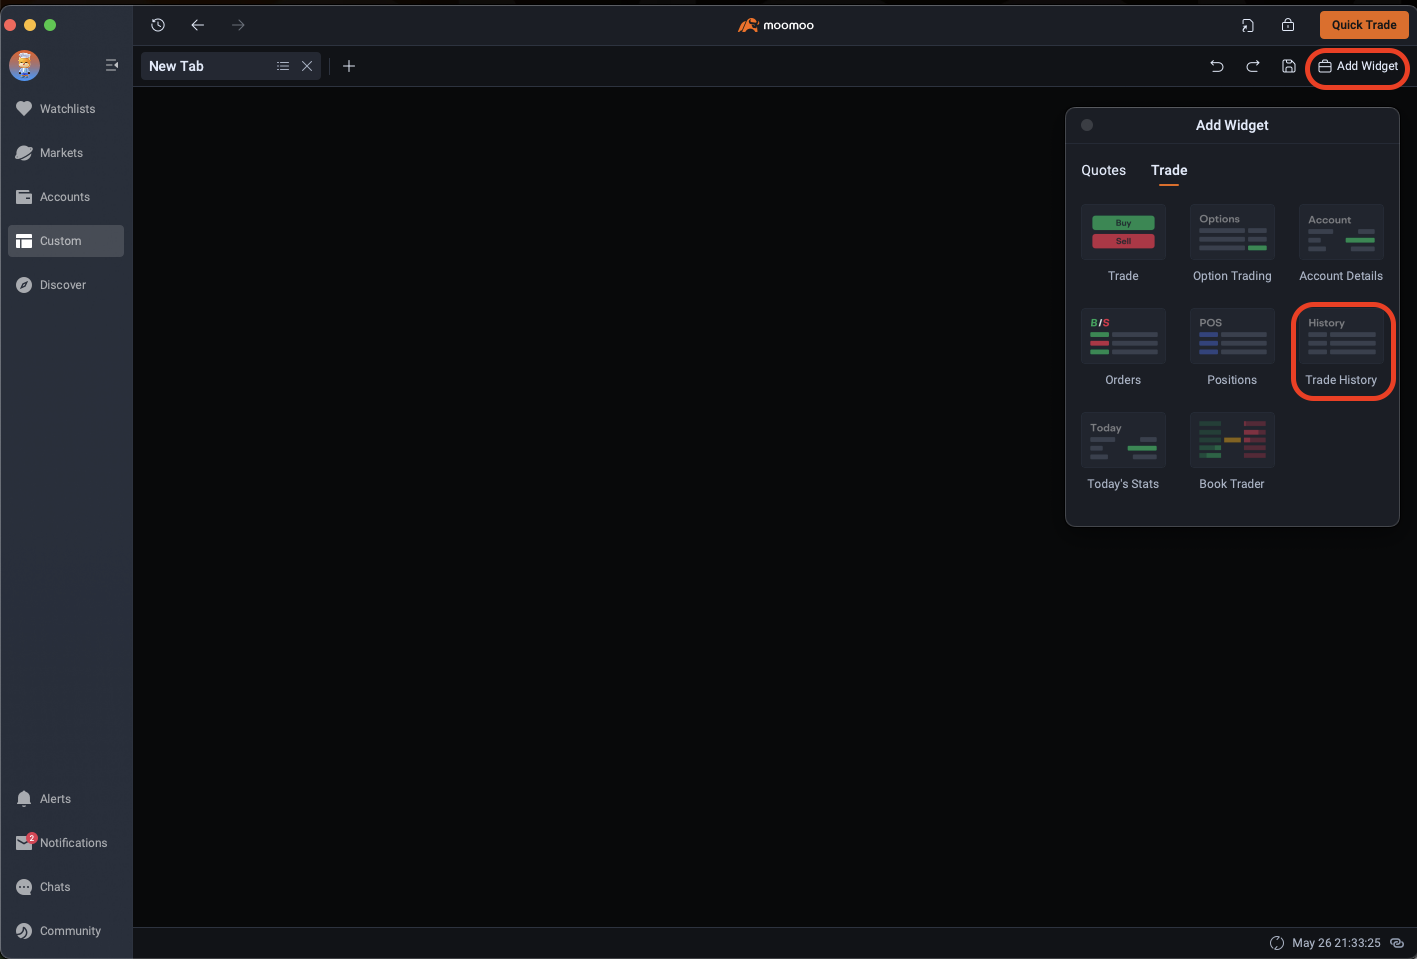Click the redo arrow icon
This screenshot has height=959, width=1417.
pos(1252,66)
